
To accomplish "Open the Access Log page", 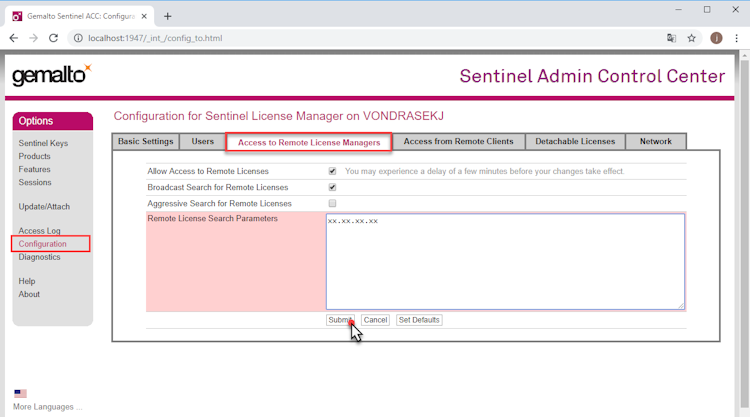I will pyautogui.click(x=39, y=230).
